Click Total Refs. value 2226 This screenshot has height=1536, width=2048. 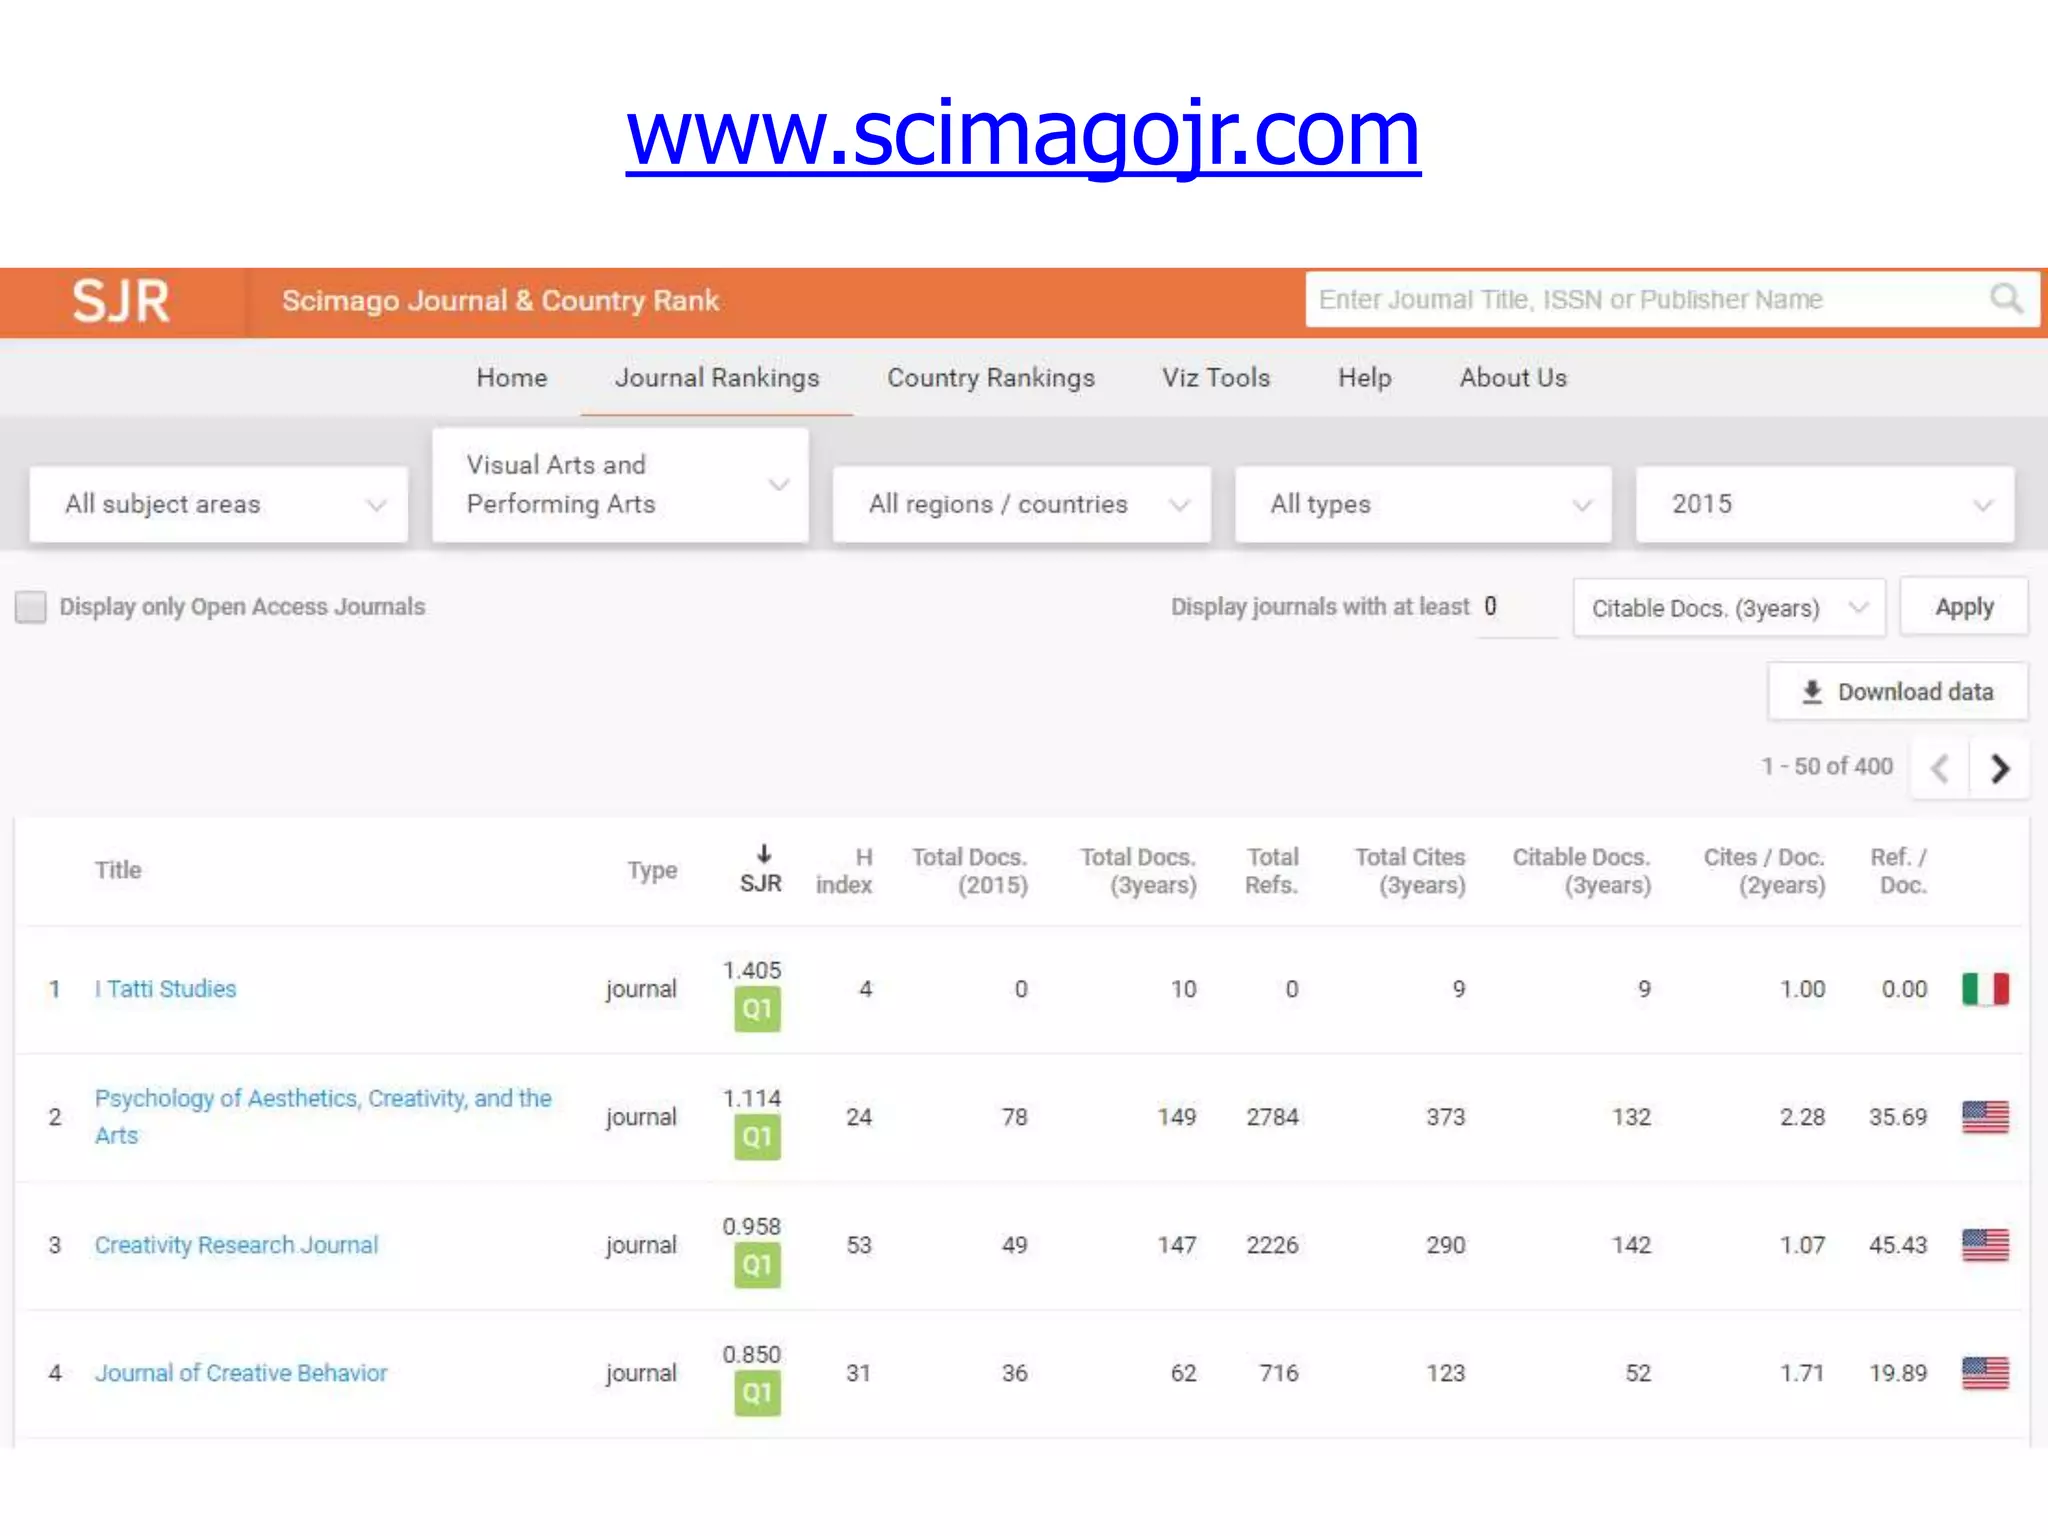1272,1245
